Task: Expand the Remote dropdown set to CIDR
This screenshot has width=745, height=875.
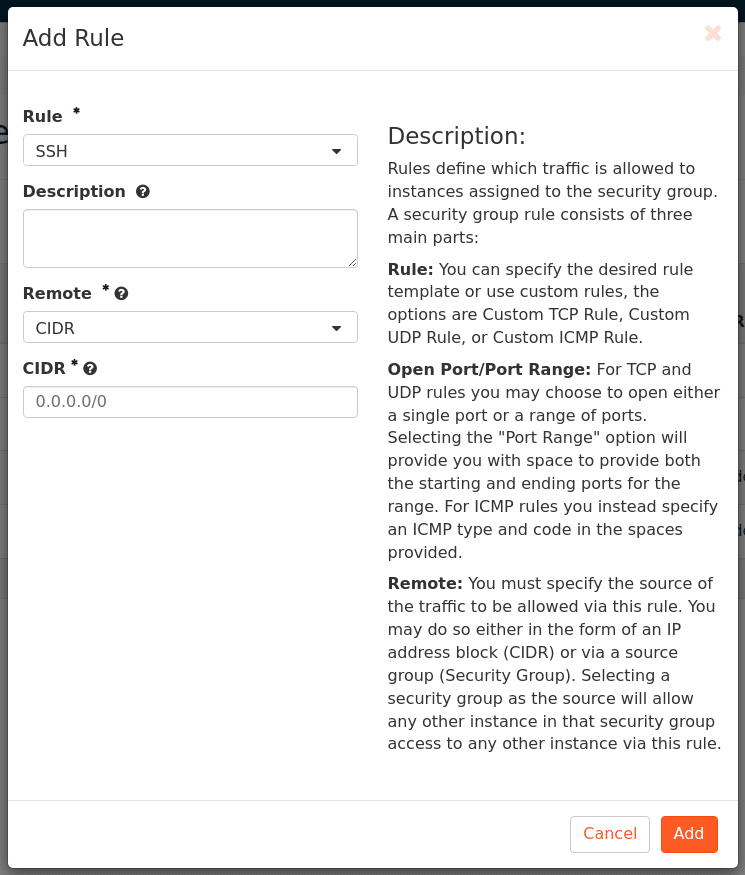Action: pyautogui.click(x=190, y=328)
